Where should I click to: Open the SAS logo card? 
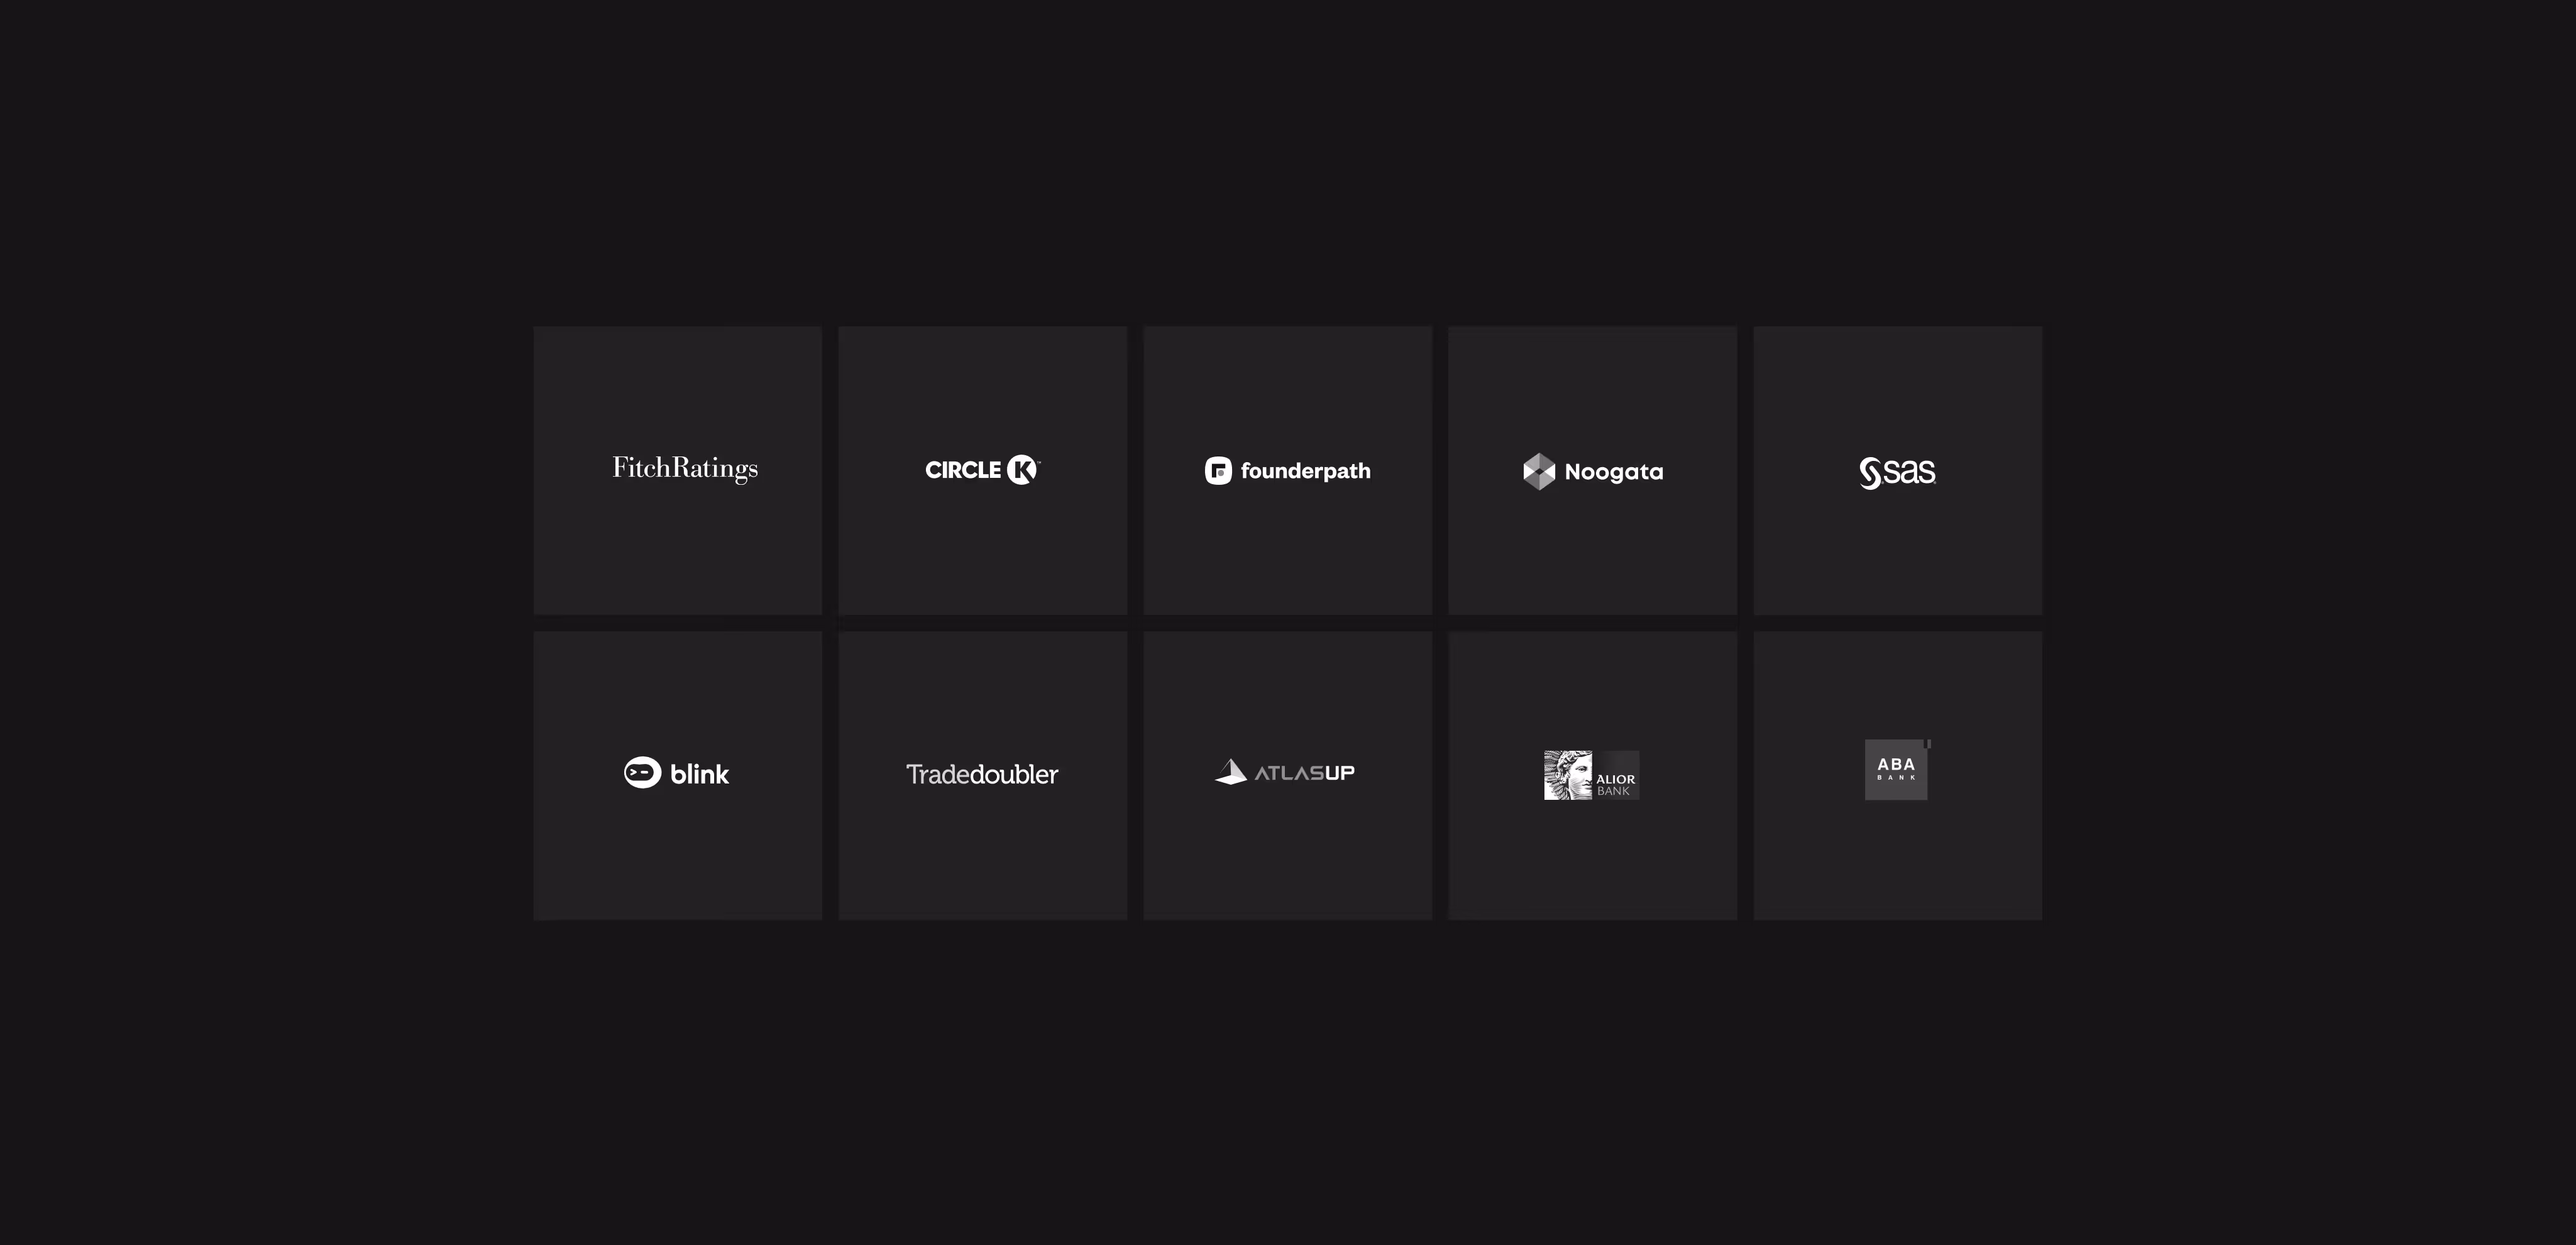click(1898, 470)
